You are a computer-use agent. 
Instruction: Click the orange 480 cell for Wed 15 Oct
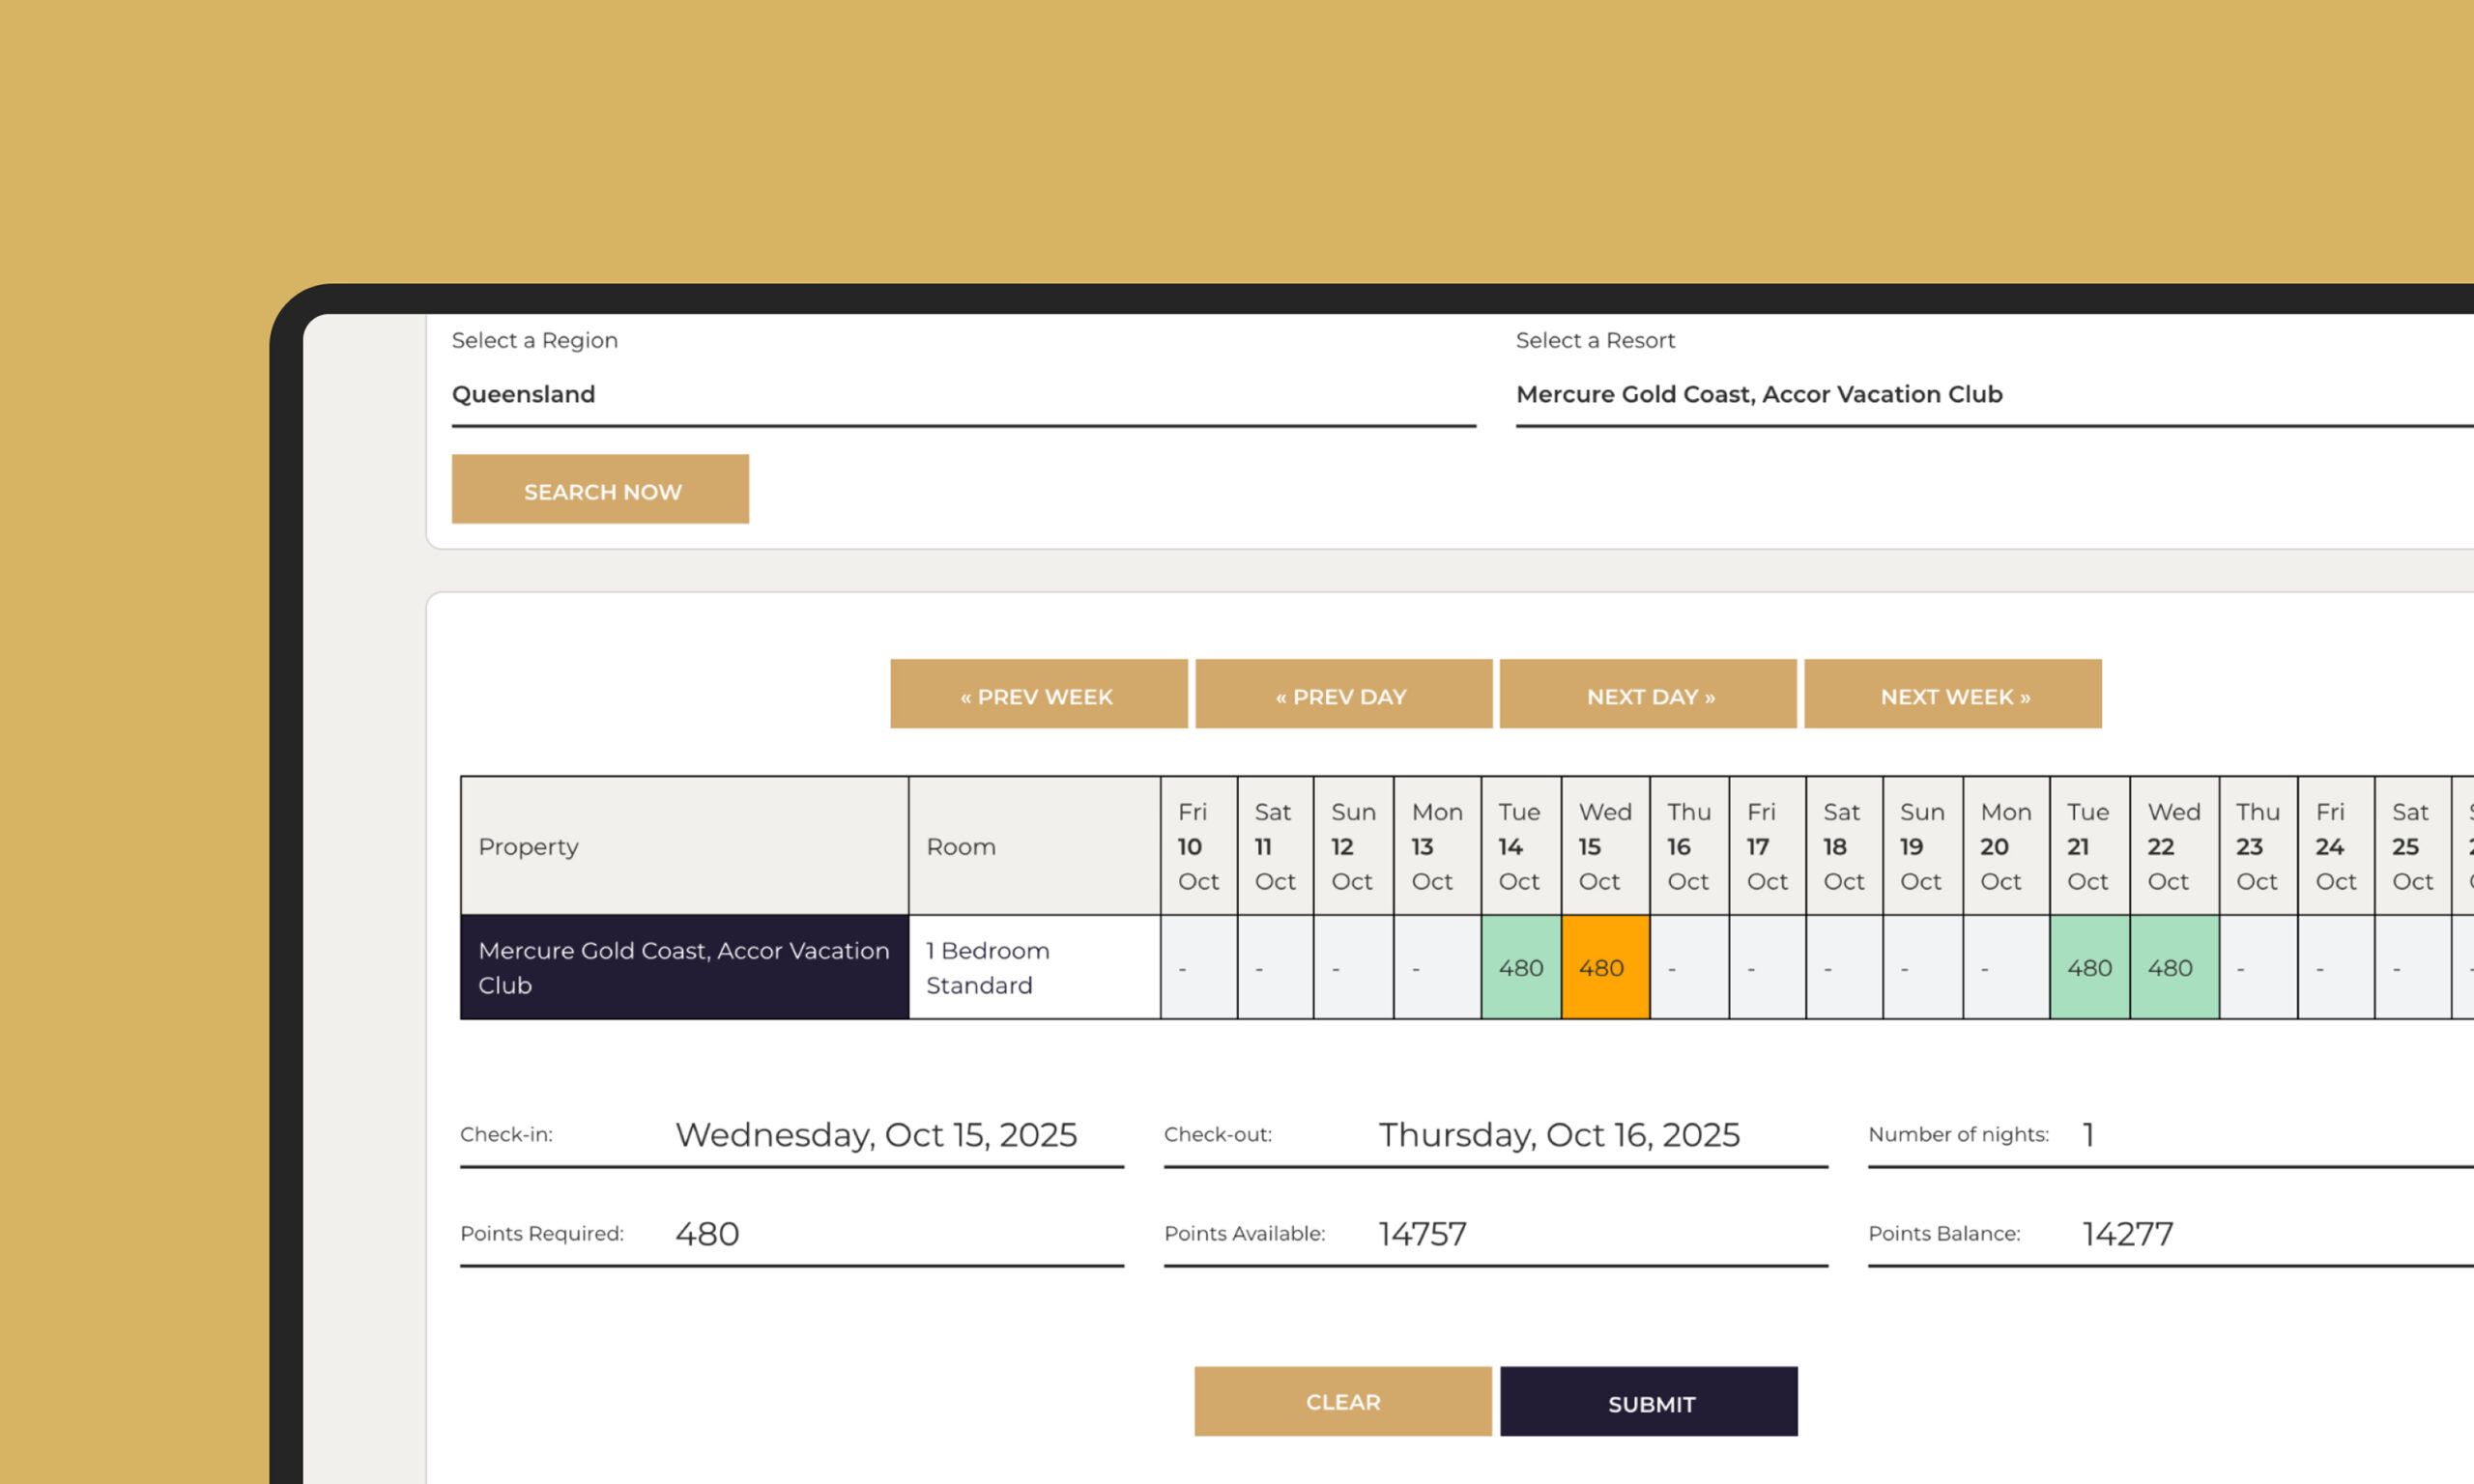1604,967
